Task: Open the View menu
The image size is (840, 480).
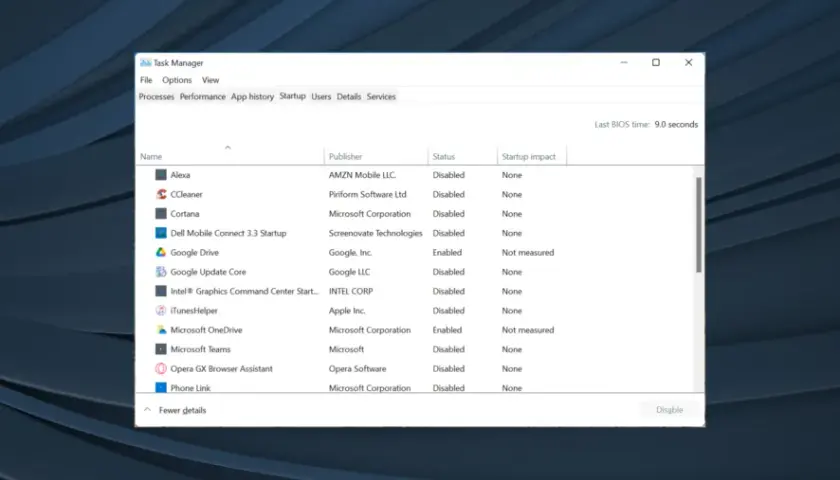Action: pyautogui.click(x=211, y=80)
